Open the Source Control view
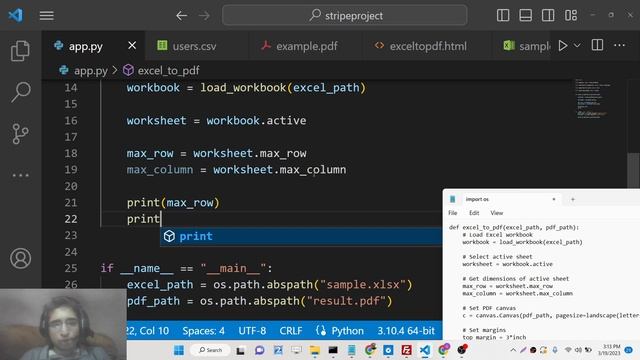 [x=20, y=134]
